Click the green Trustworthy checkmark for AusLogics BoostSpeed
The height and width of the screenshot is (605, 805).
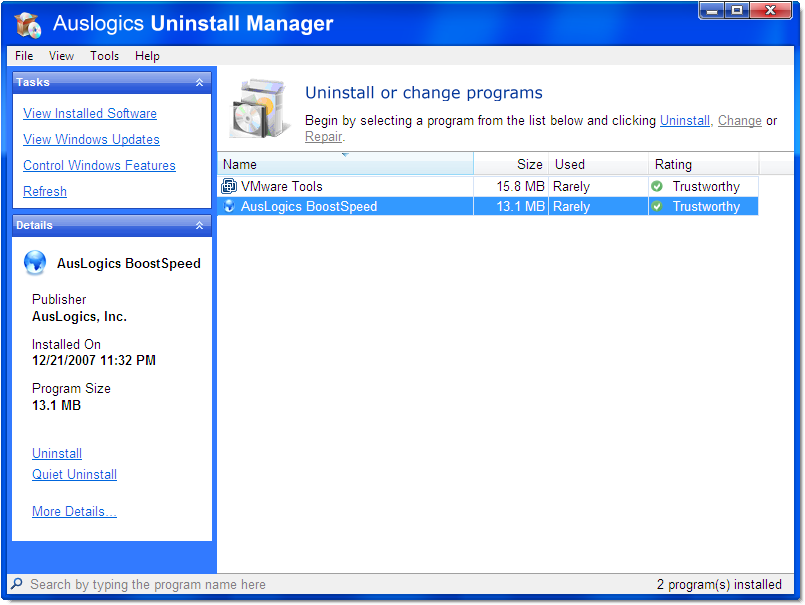pos(657,206)
